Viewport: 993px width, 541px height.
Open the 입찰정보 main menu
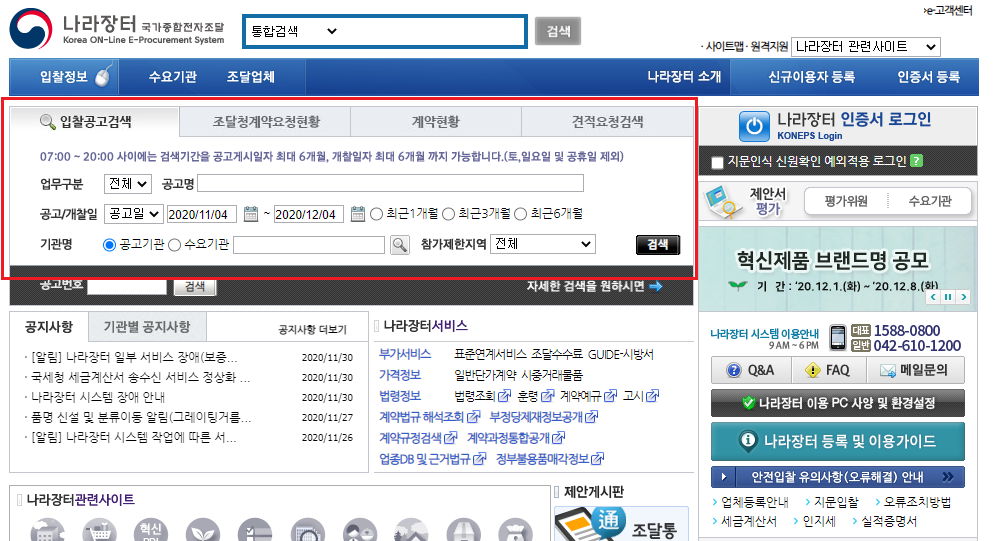pyautogui.click(x=64, y=77)
